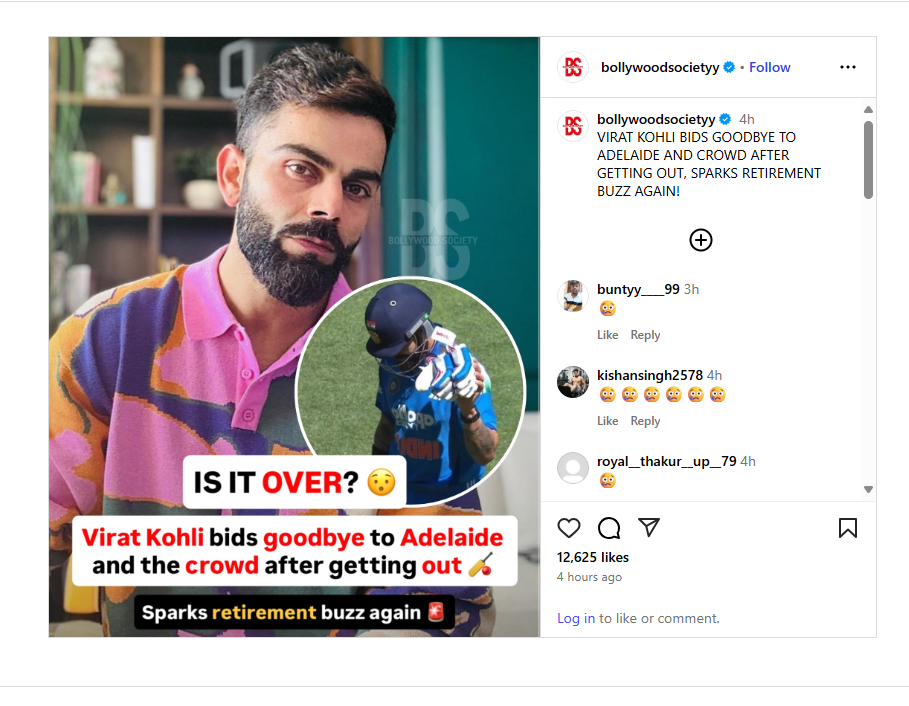Viewport: 909px width, 706px height.
Task: Open the comment bubble icon
Action: point(609,527)
